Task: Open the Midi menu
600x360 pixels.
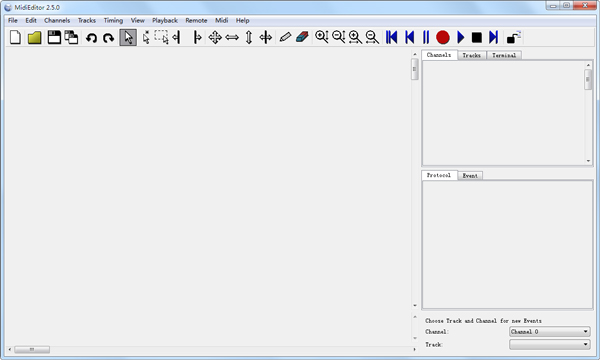Action: point(222,21)
